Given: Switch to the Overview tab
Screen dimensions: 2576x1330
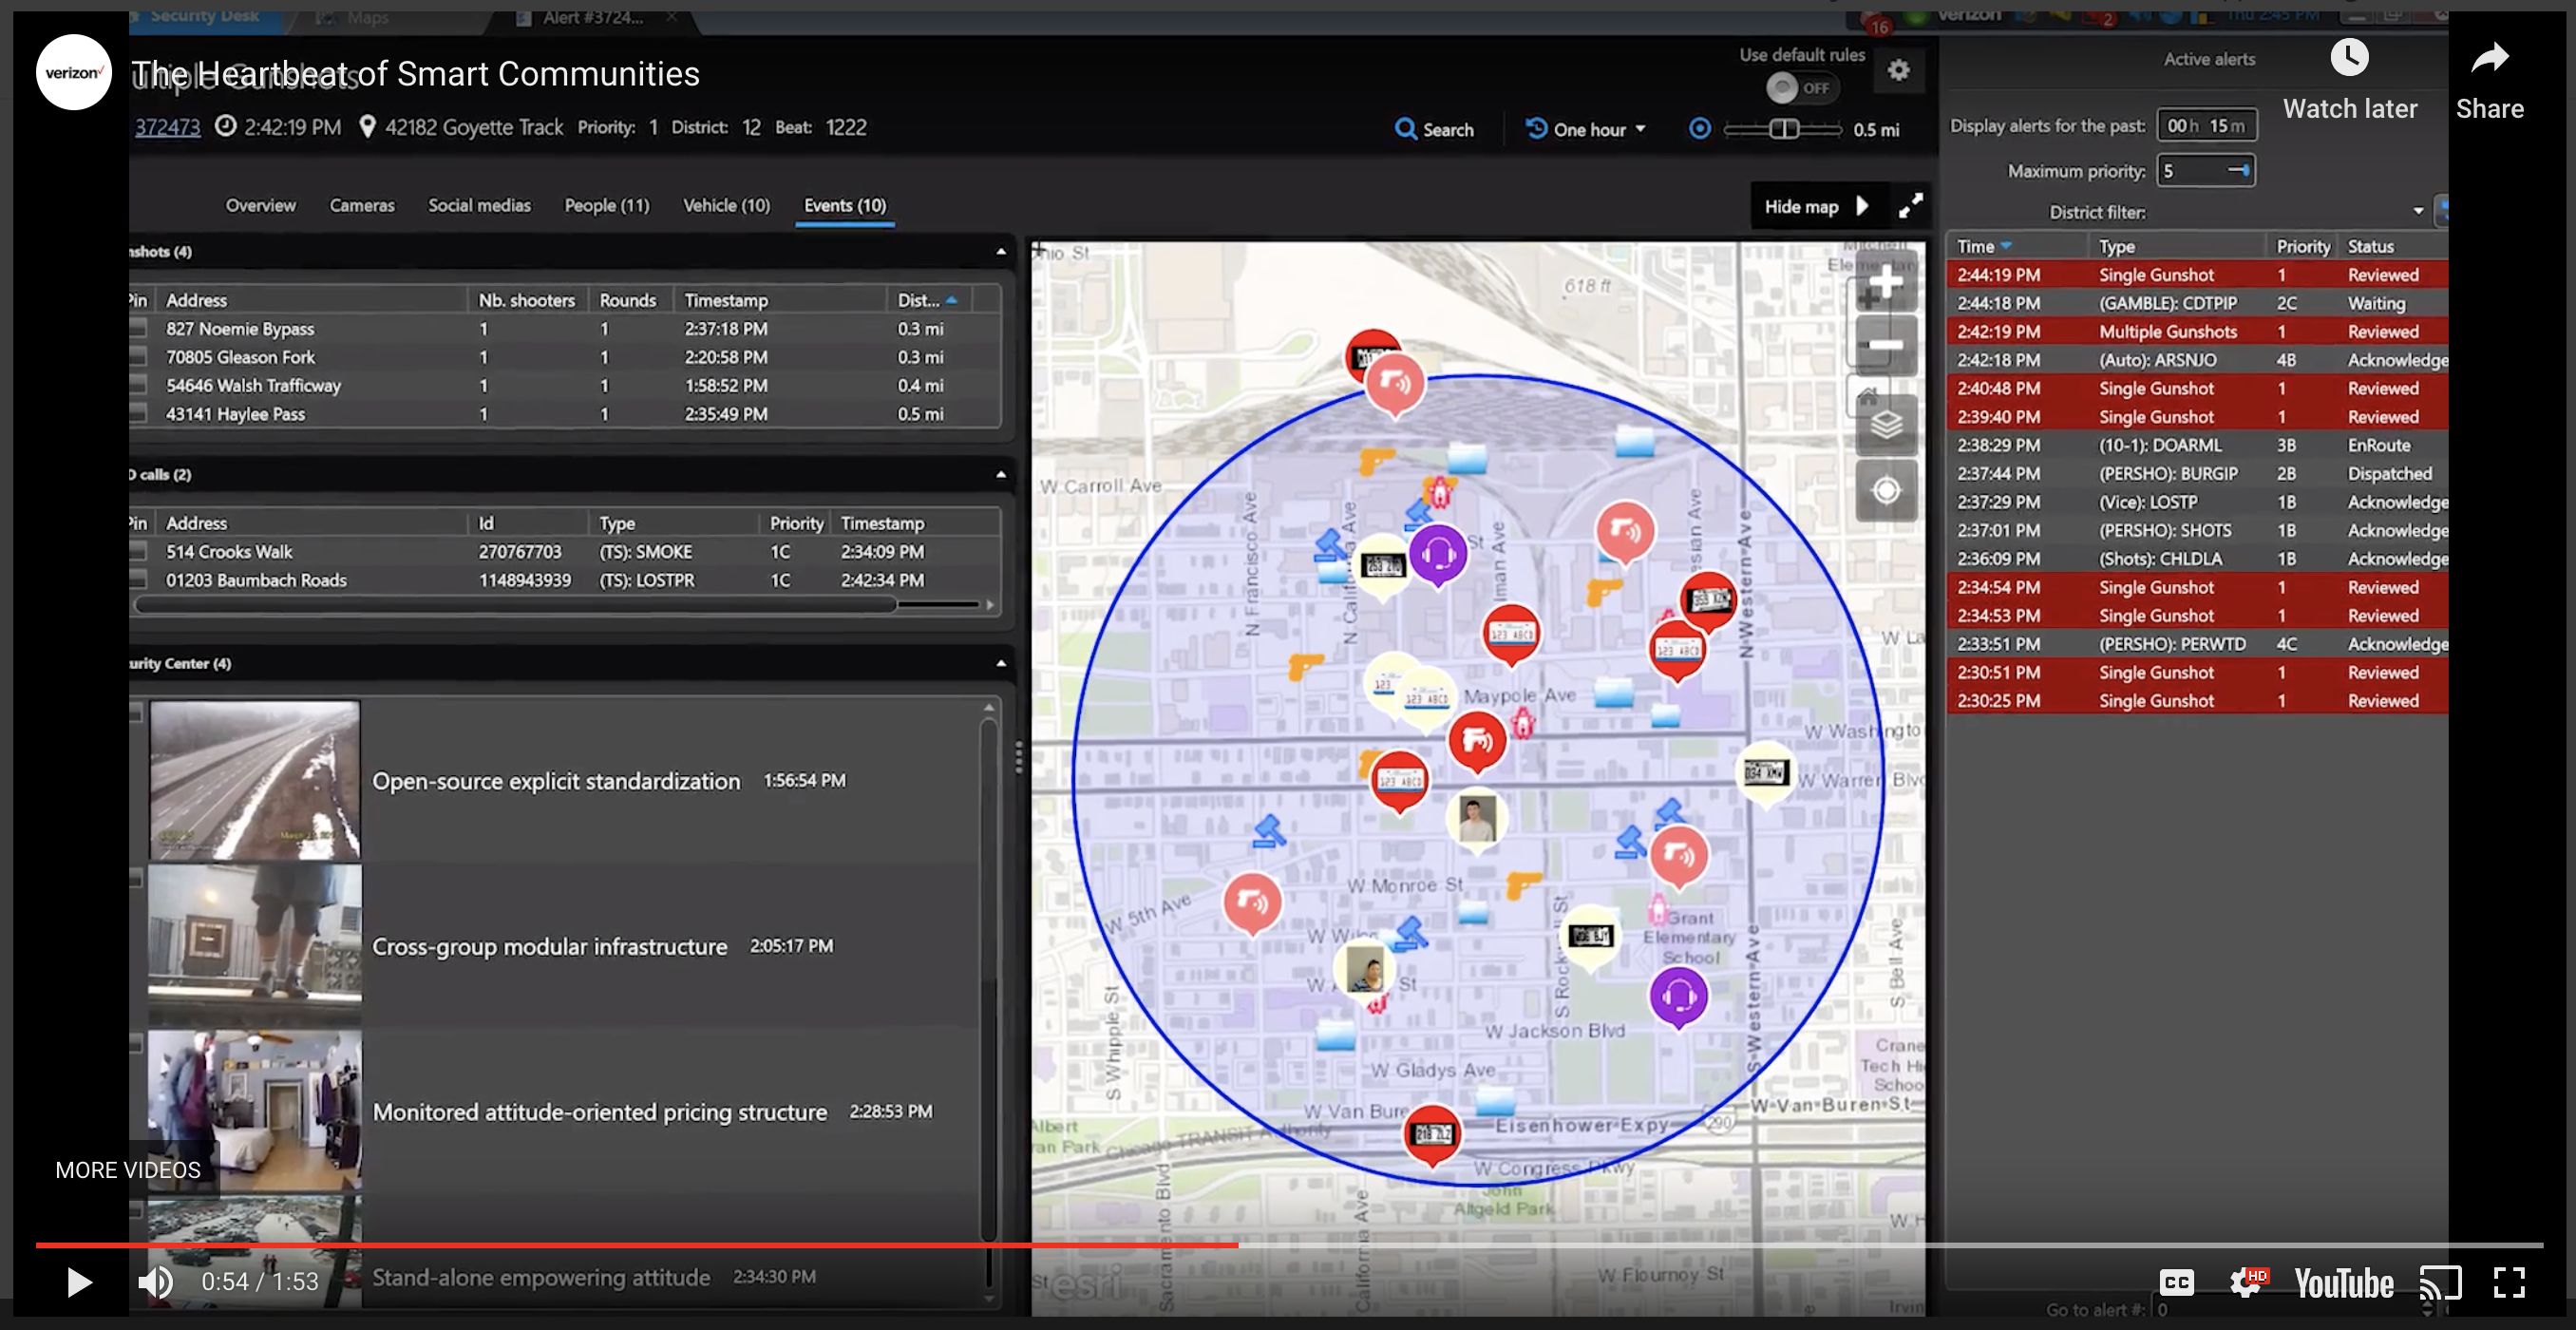Looking at the screenshot, I should (260, 205).
